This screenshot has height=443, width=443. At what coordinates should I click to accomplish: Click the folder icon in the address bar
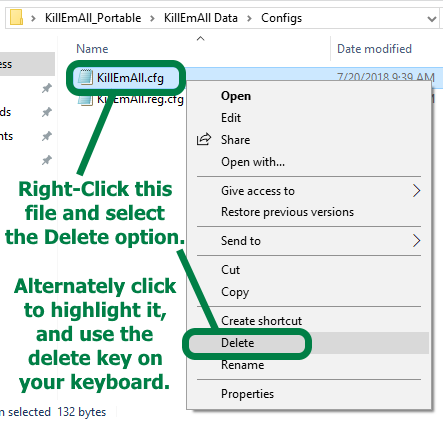[16, 18]
